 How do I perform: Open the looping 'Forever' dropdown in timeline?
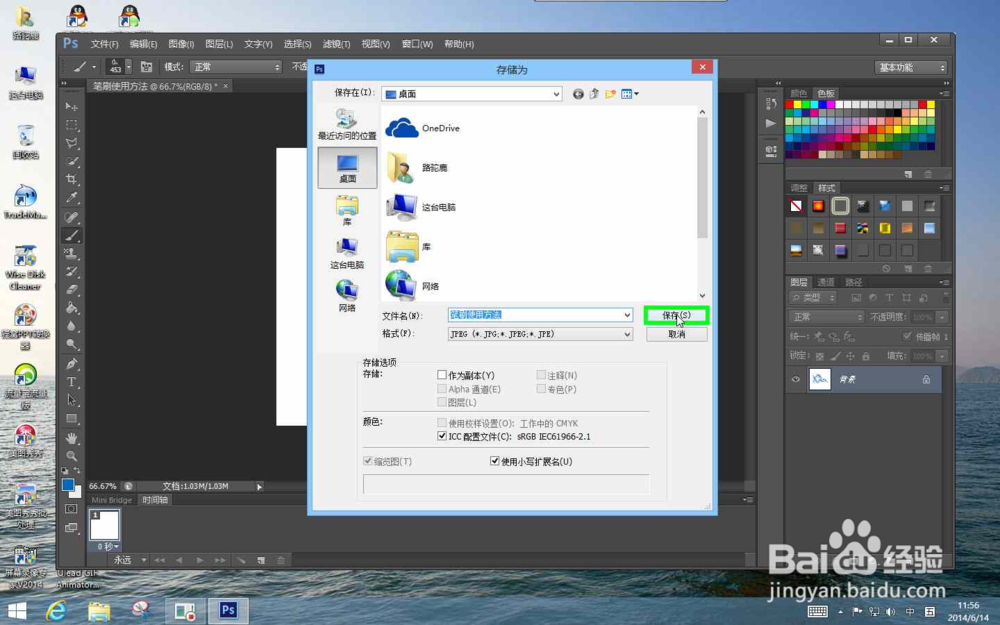click(x=129, y=560)
